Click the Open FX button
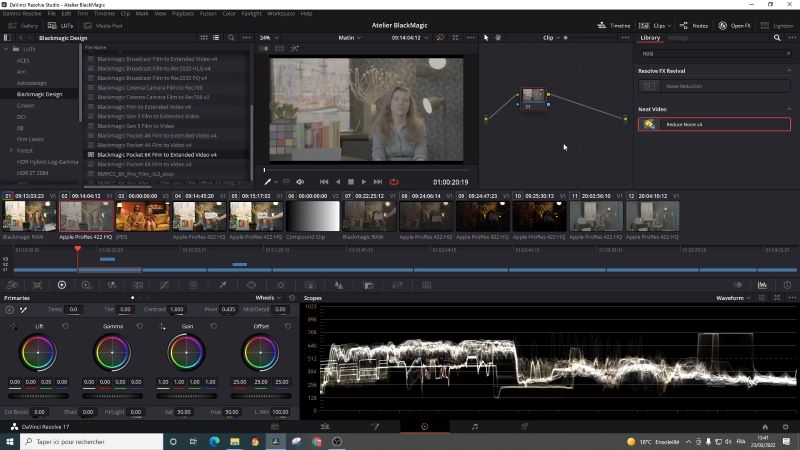The image size is (800, 450). 735,25
